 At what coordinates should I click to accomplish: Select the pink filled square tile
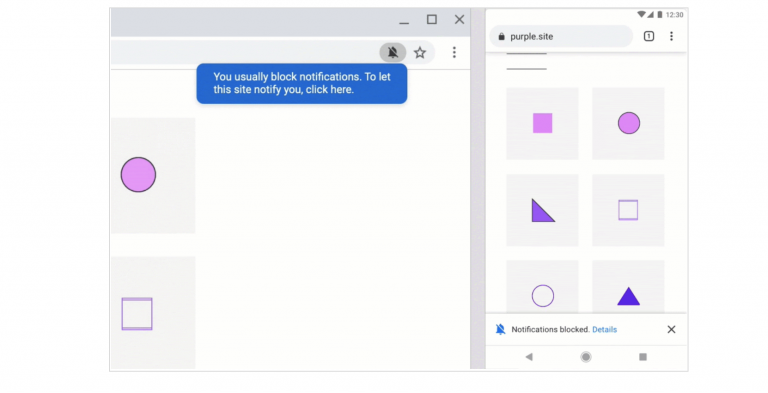click(542, 123)
